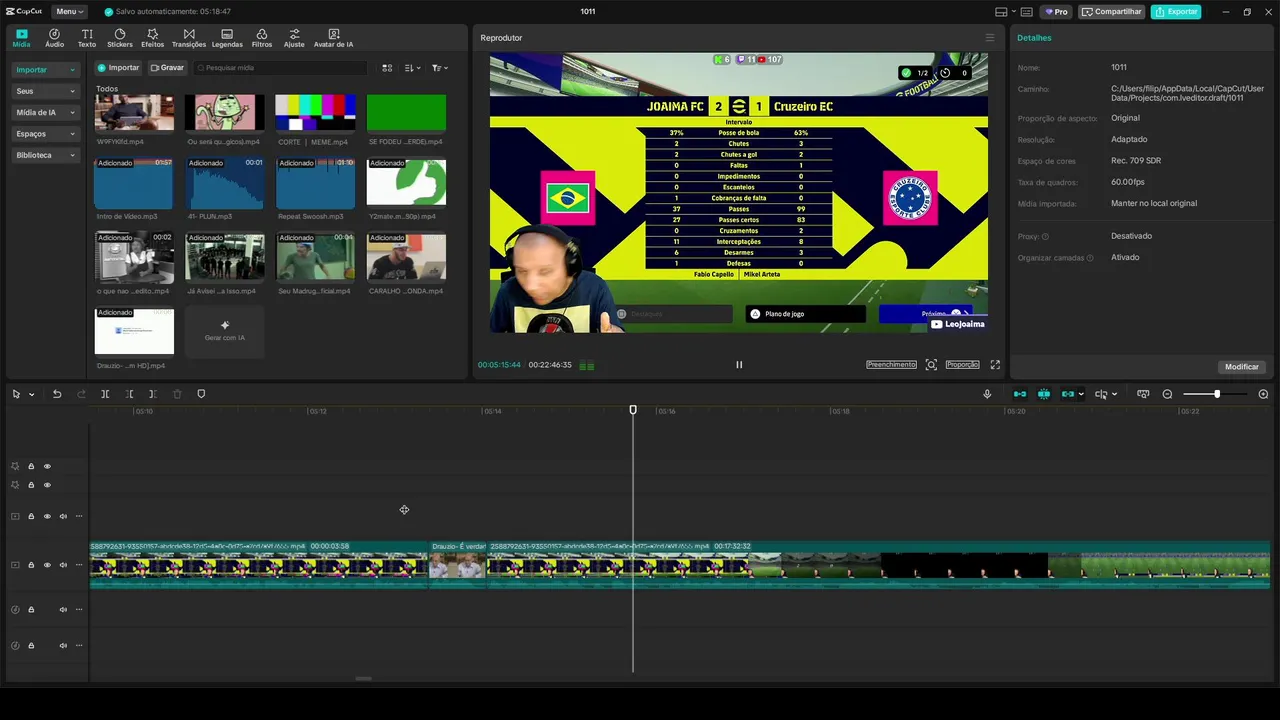Add a timeline marker
The width and height of the screenshot is (1280, 720).
pyautogui.click(x=201, y=394)
